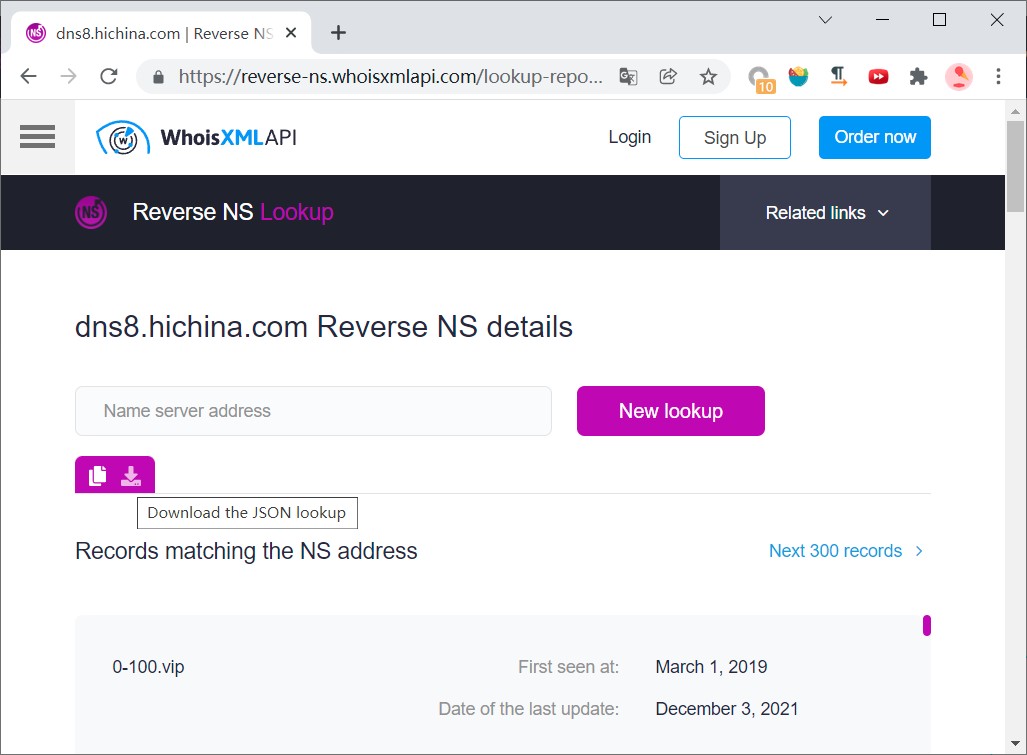Select the March 1, 2019 date
Image resolution: width=1027 pixels, height=755 pixels.
point(711,667)
